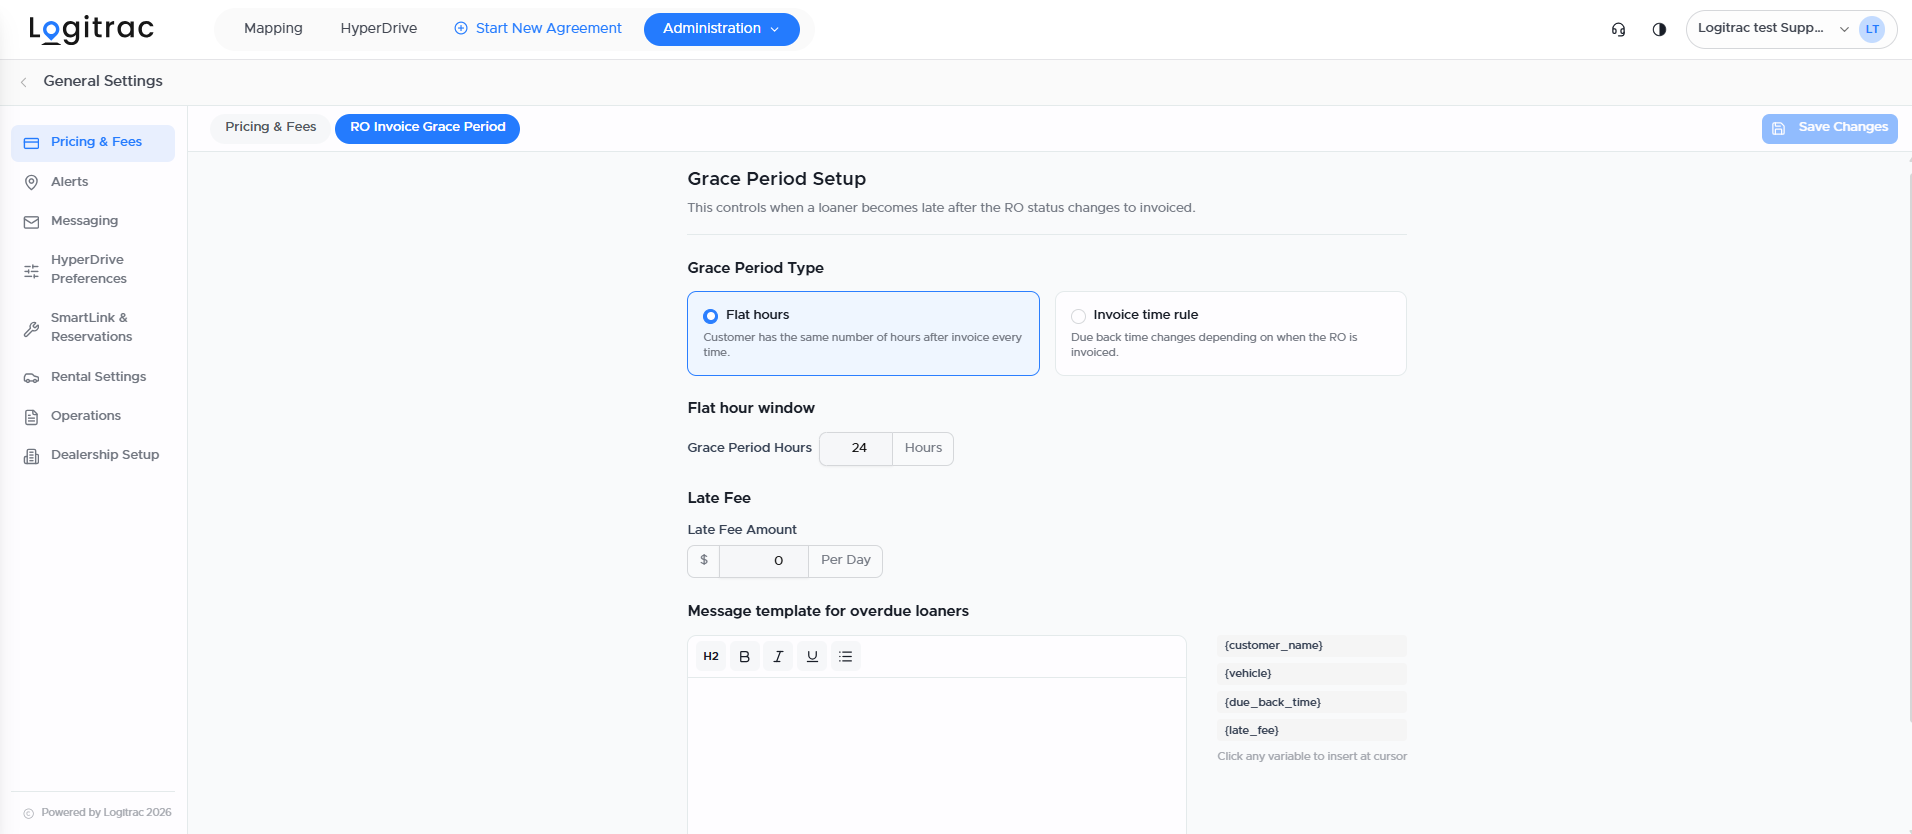Select the Flat hours radio option

tap(710, 316)
